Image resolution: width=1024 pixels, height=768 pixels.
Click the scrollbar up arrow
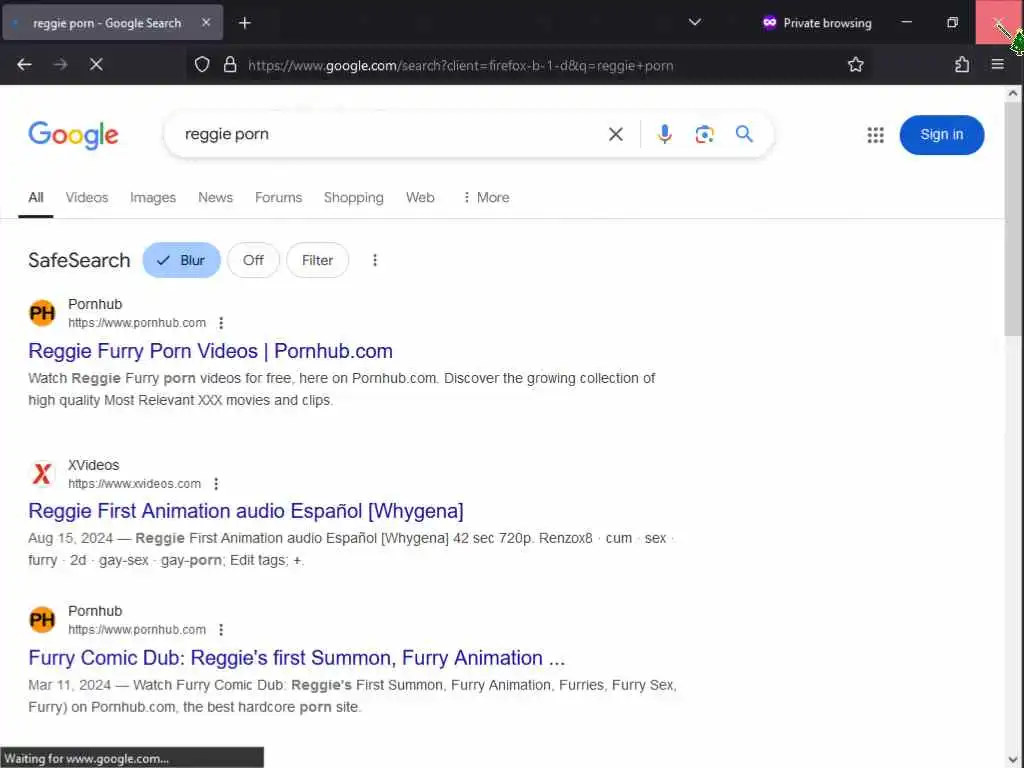pyautogui.click(x=1013, y=93)
